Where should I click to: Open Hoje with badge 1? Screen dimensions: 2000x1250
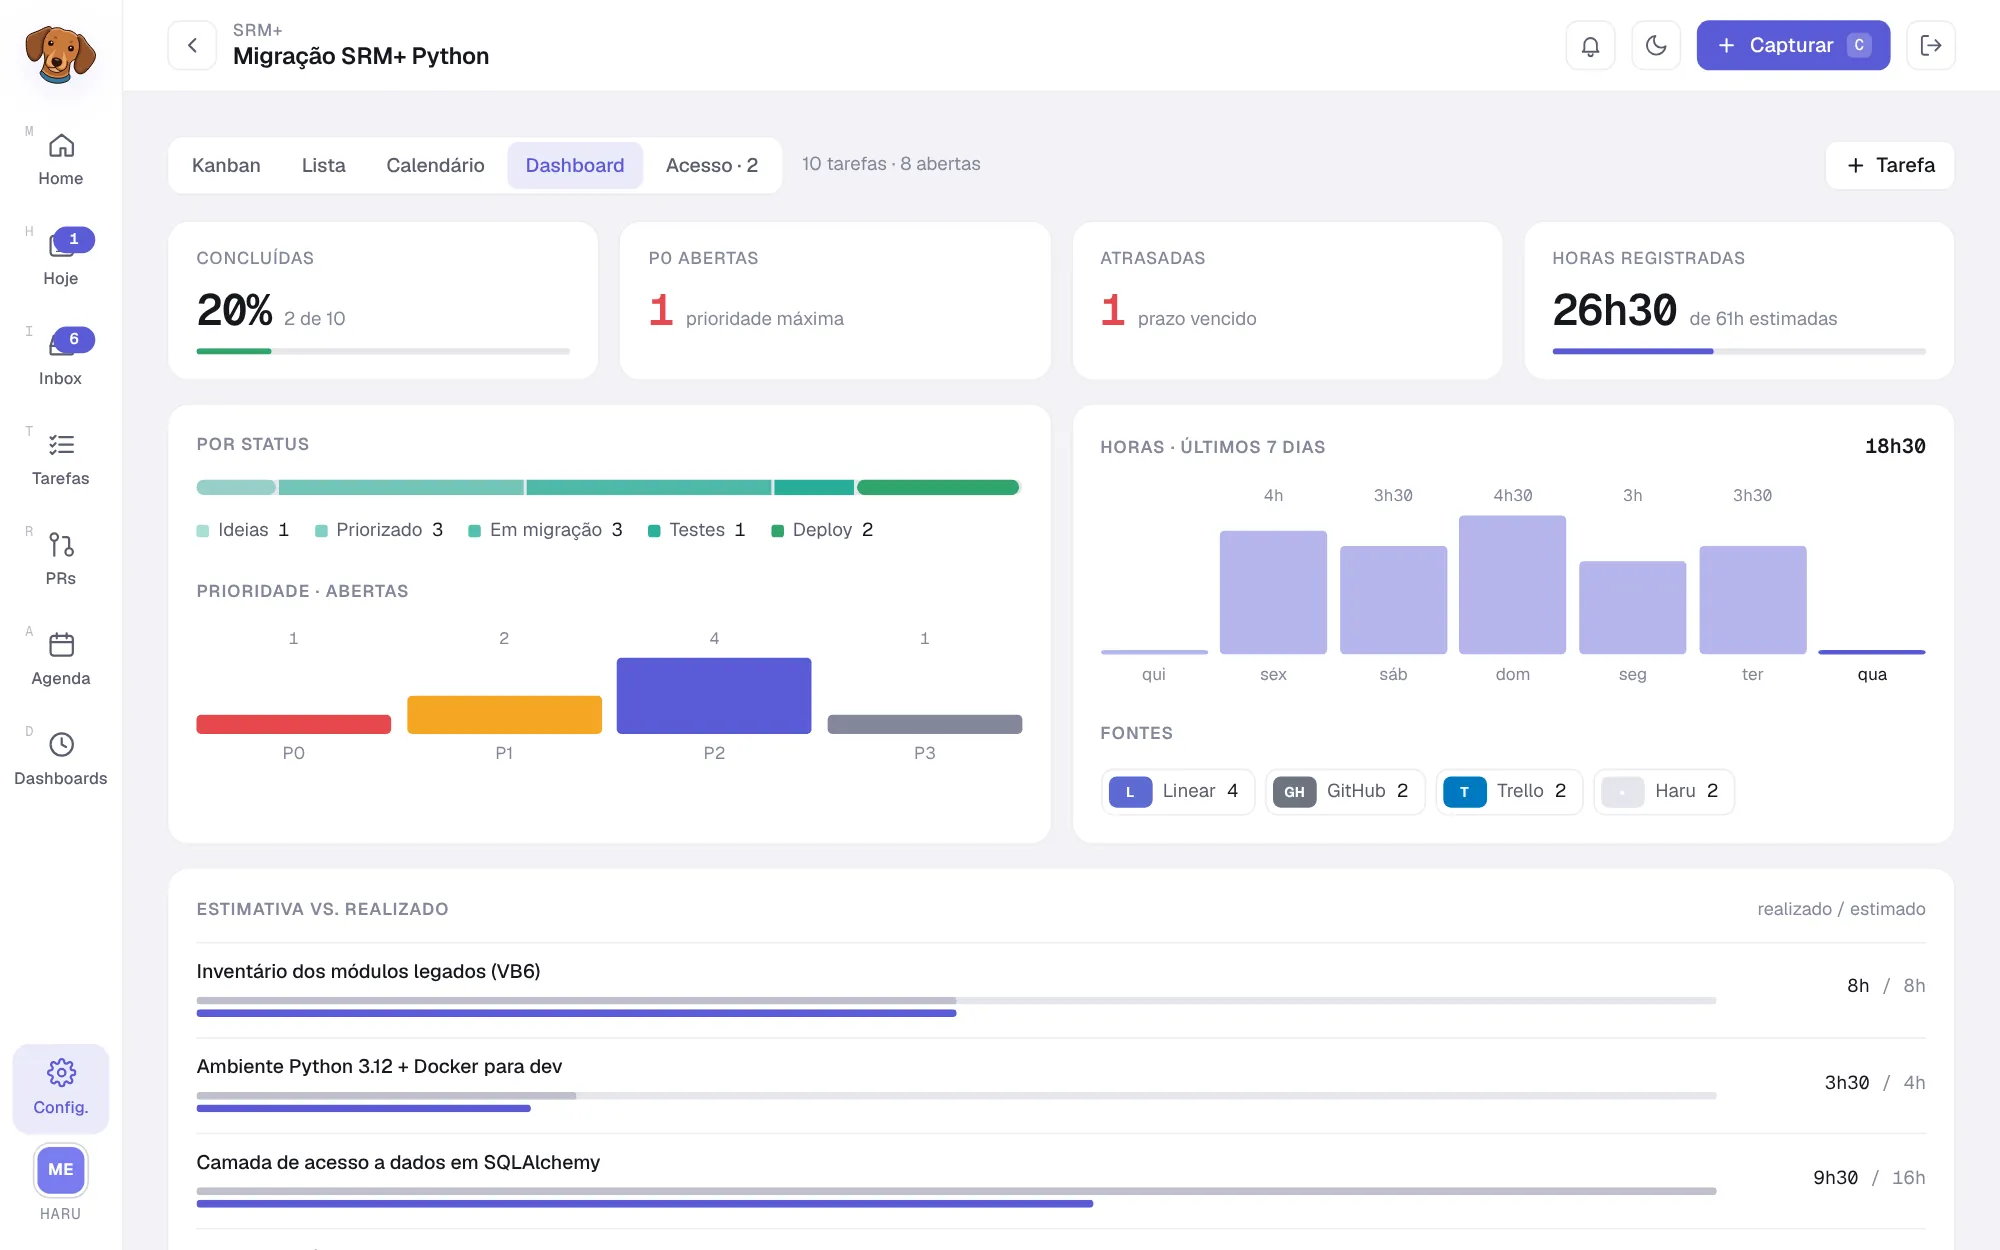tap(61, 260)
